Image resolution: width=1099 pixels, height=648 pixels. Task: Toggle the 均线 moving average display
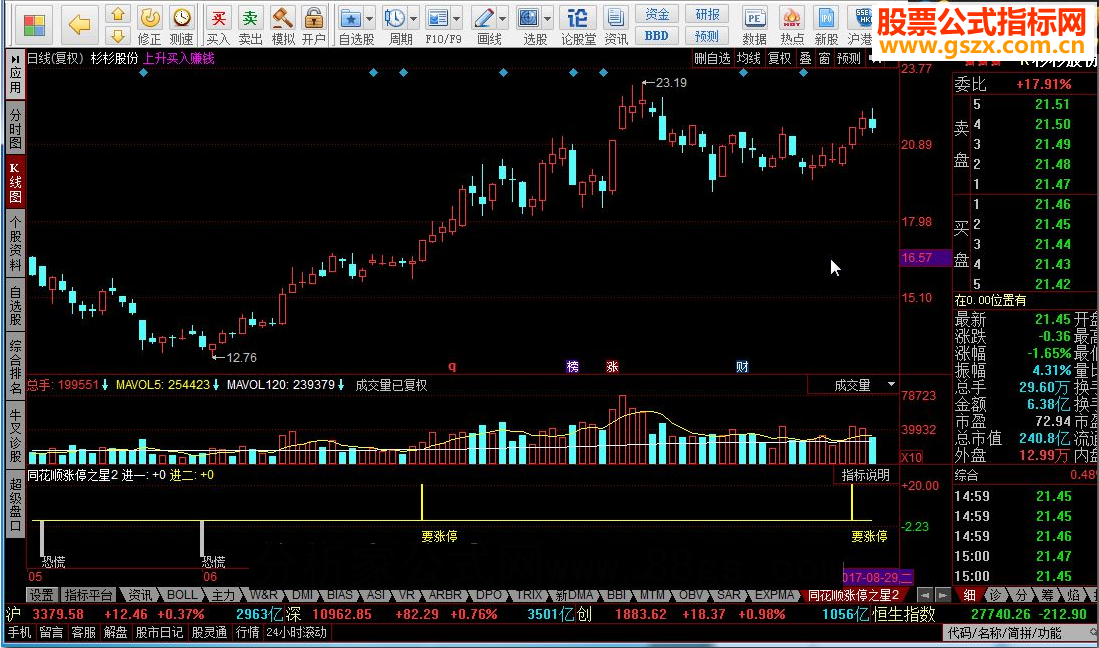pyautogui.click(x=749, y=58)
